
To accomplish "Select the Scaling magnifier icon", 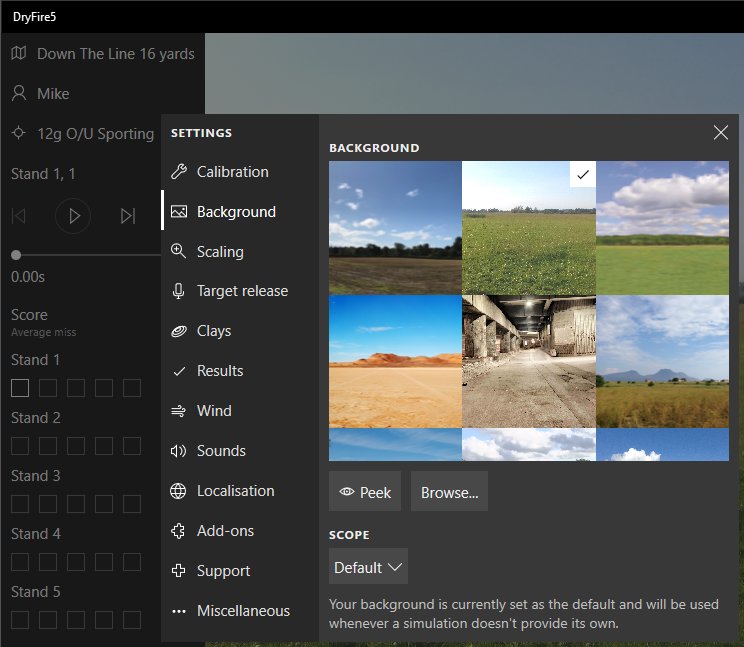I will pos(179,252).
